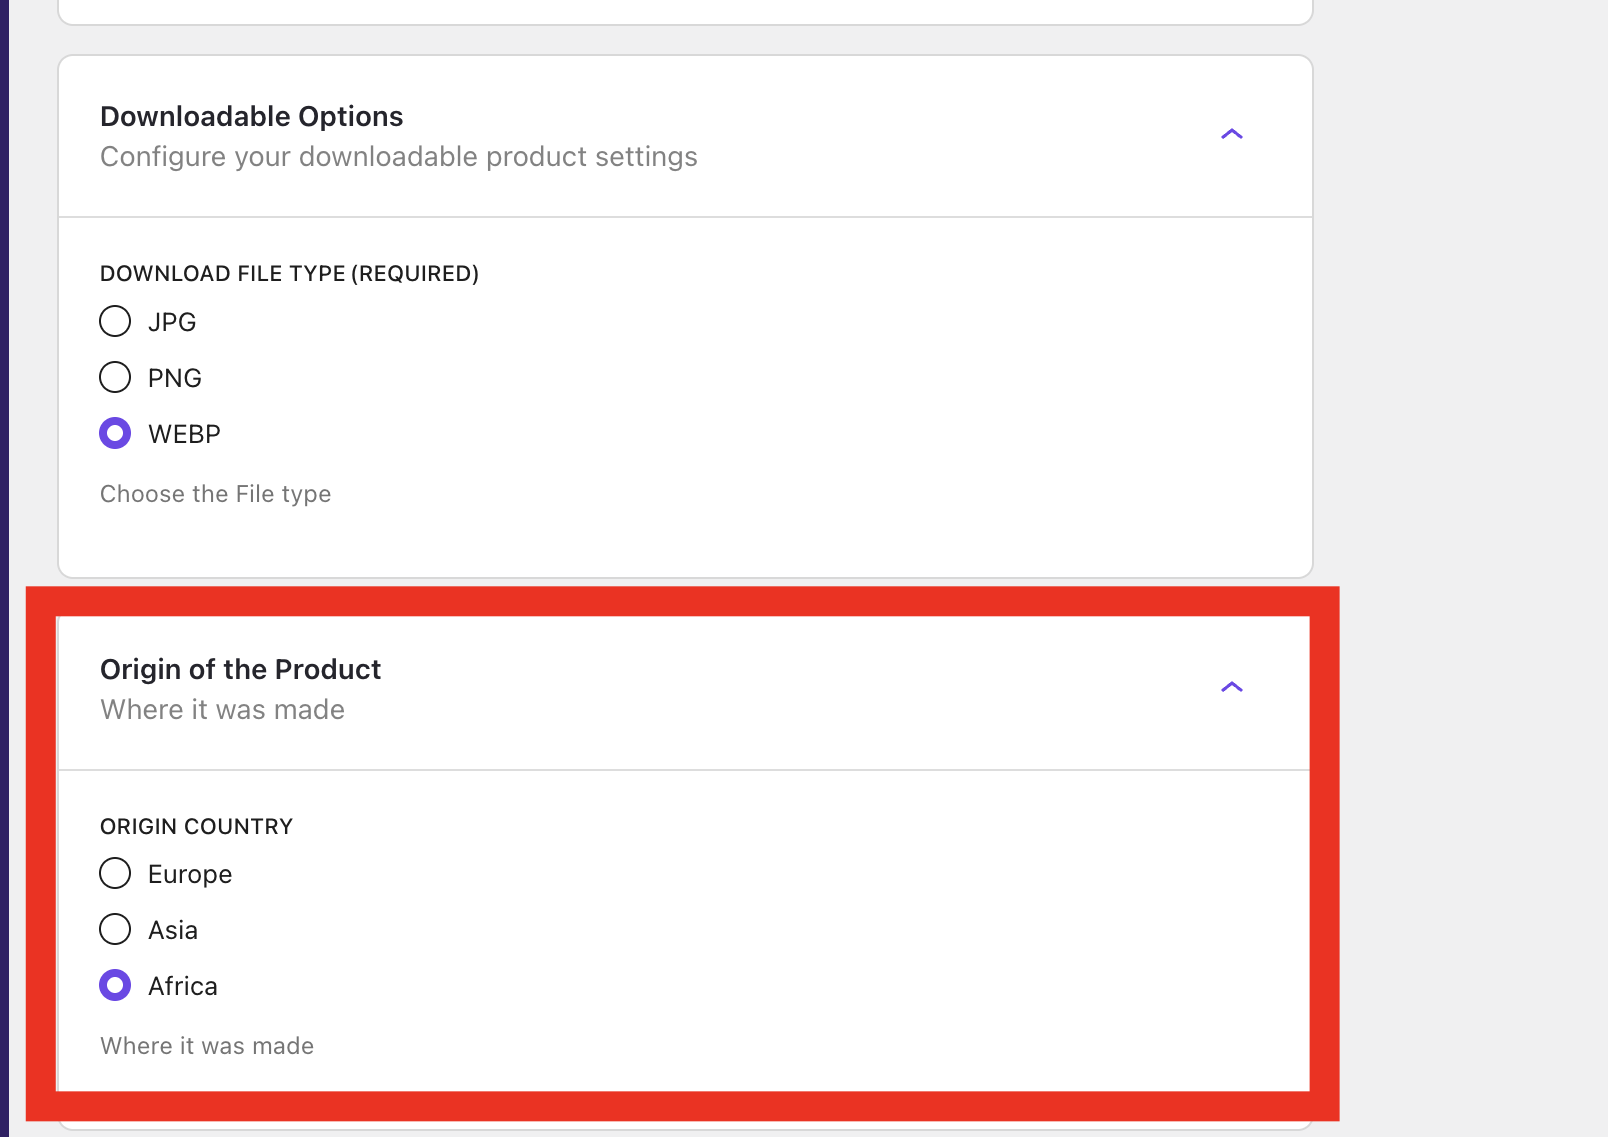
Task: Click the Africa radio button
Action: pos(115,985)
